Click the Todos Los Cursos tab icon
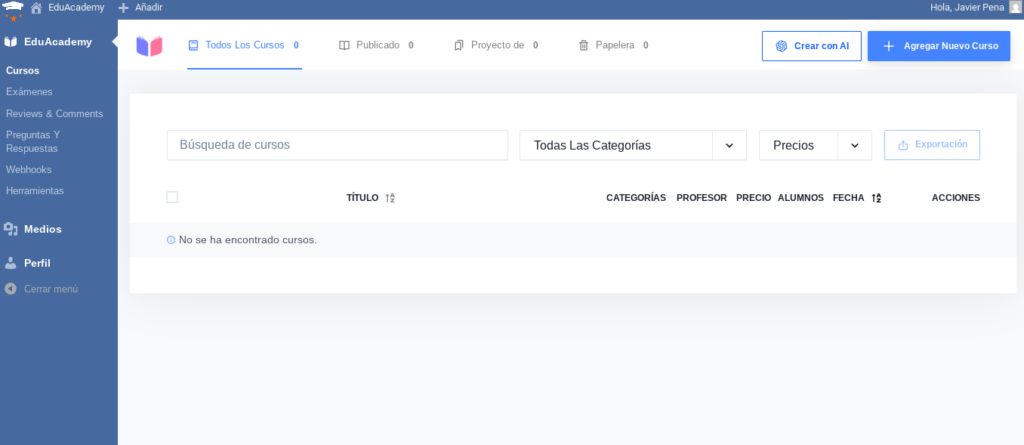This screenshot has width=1024, height=445. pyautogui.click(x=193, y=46)
